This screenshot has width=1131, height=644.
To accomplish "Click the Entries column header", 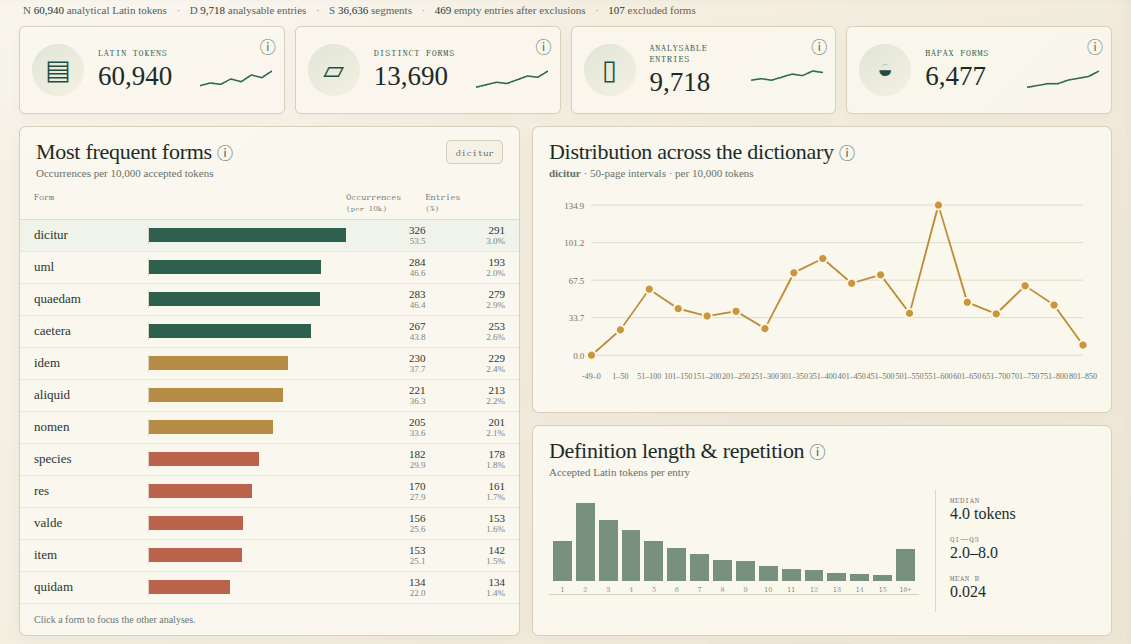I will click(x=442, y=203).
